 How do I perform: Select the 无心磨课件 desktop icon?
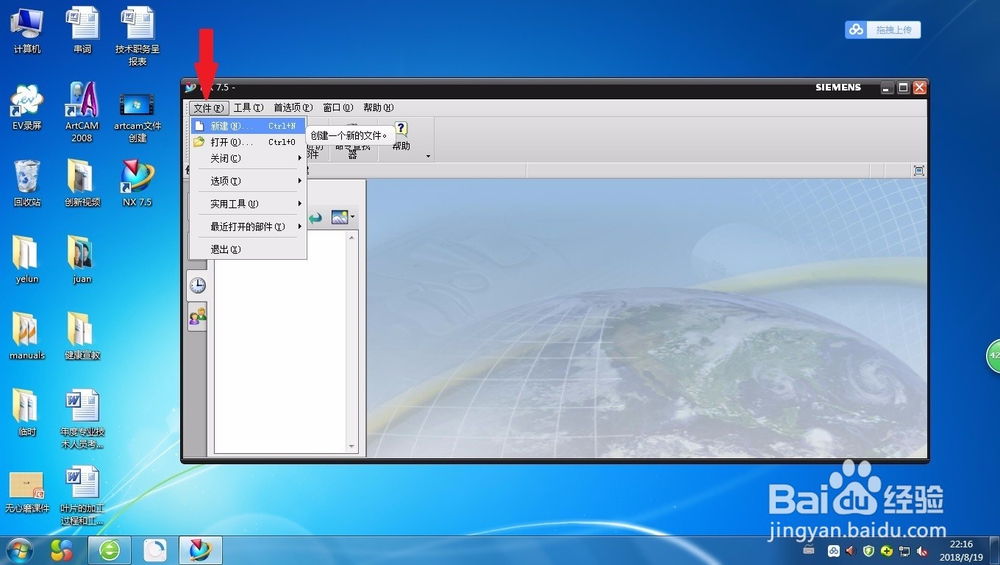pyautogui.click(x=27, y=492)
